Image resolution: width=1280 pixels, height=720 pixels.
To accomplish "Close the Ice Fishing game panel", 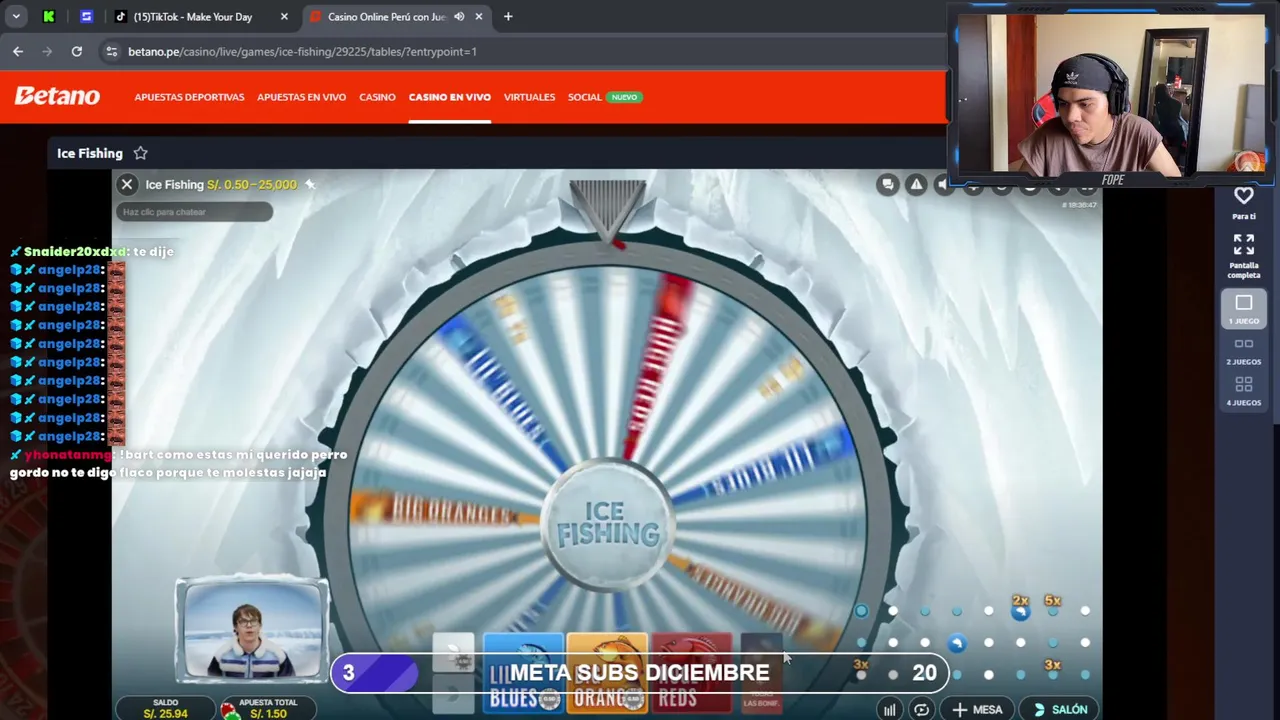I will [127, 184].
